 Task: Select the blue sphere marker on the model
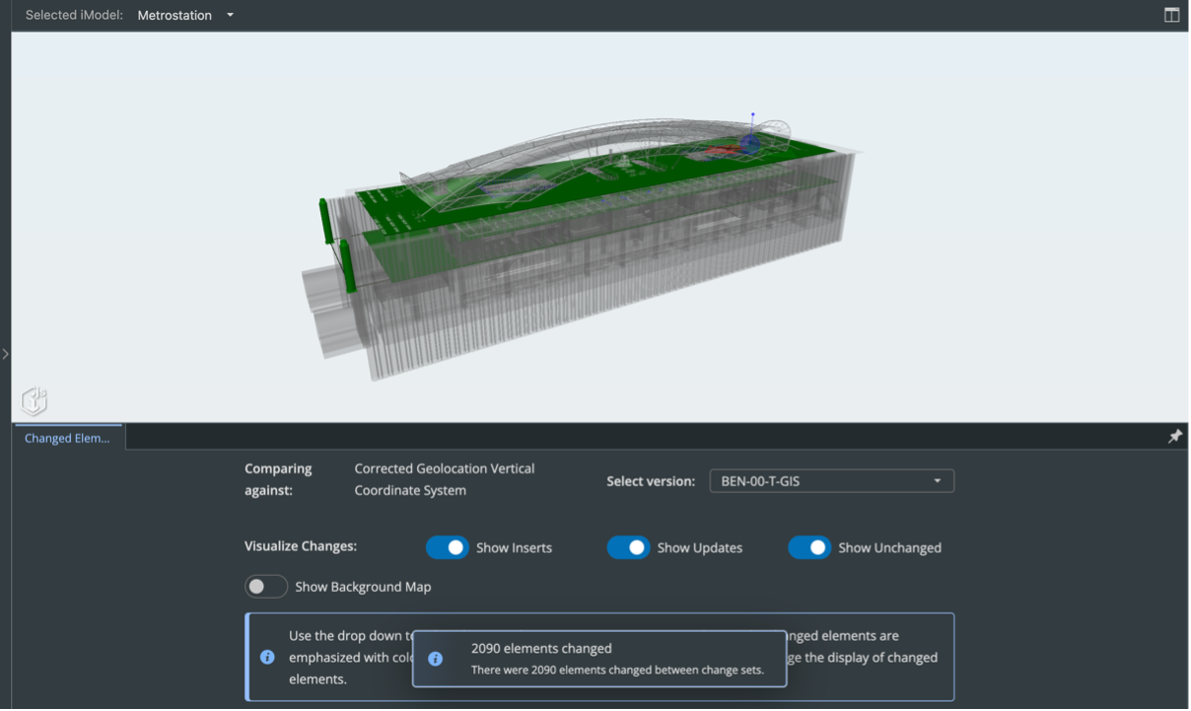coord(750,144)
